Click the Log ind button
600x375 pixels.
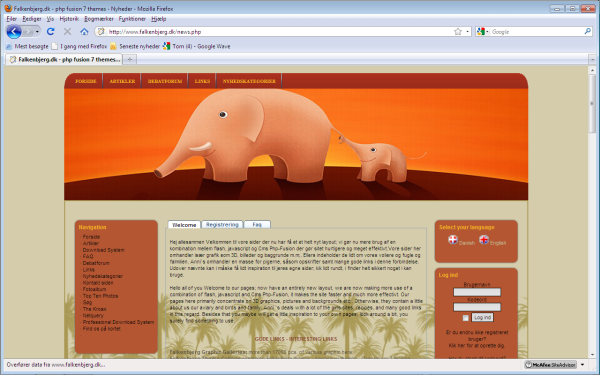point(482,317)
